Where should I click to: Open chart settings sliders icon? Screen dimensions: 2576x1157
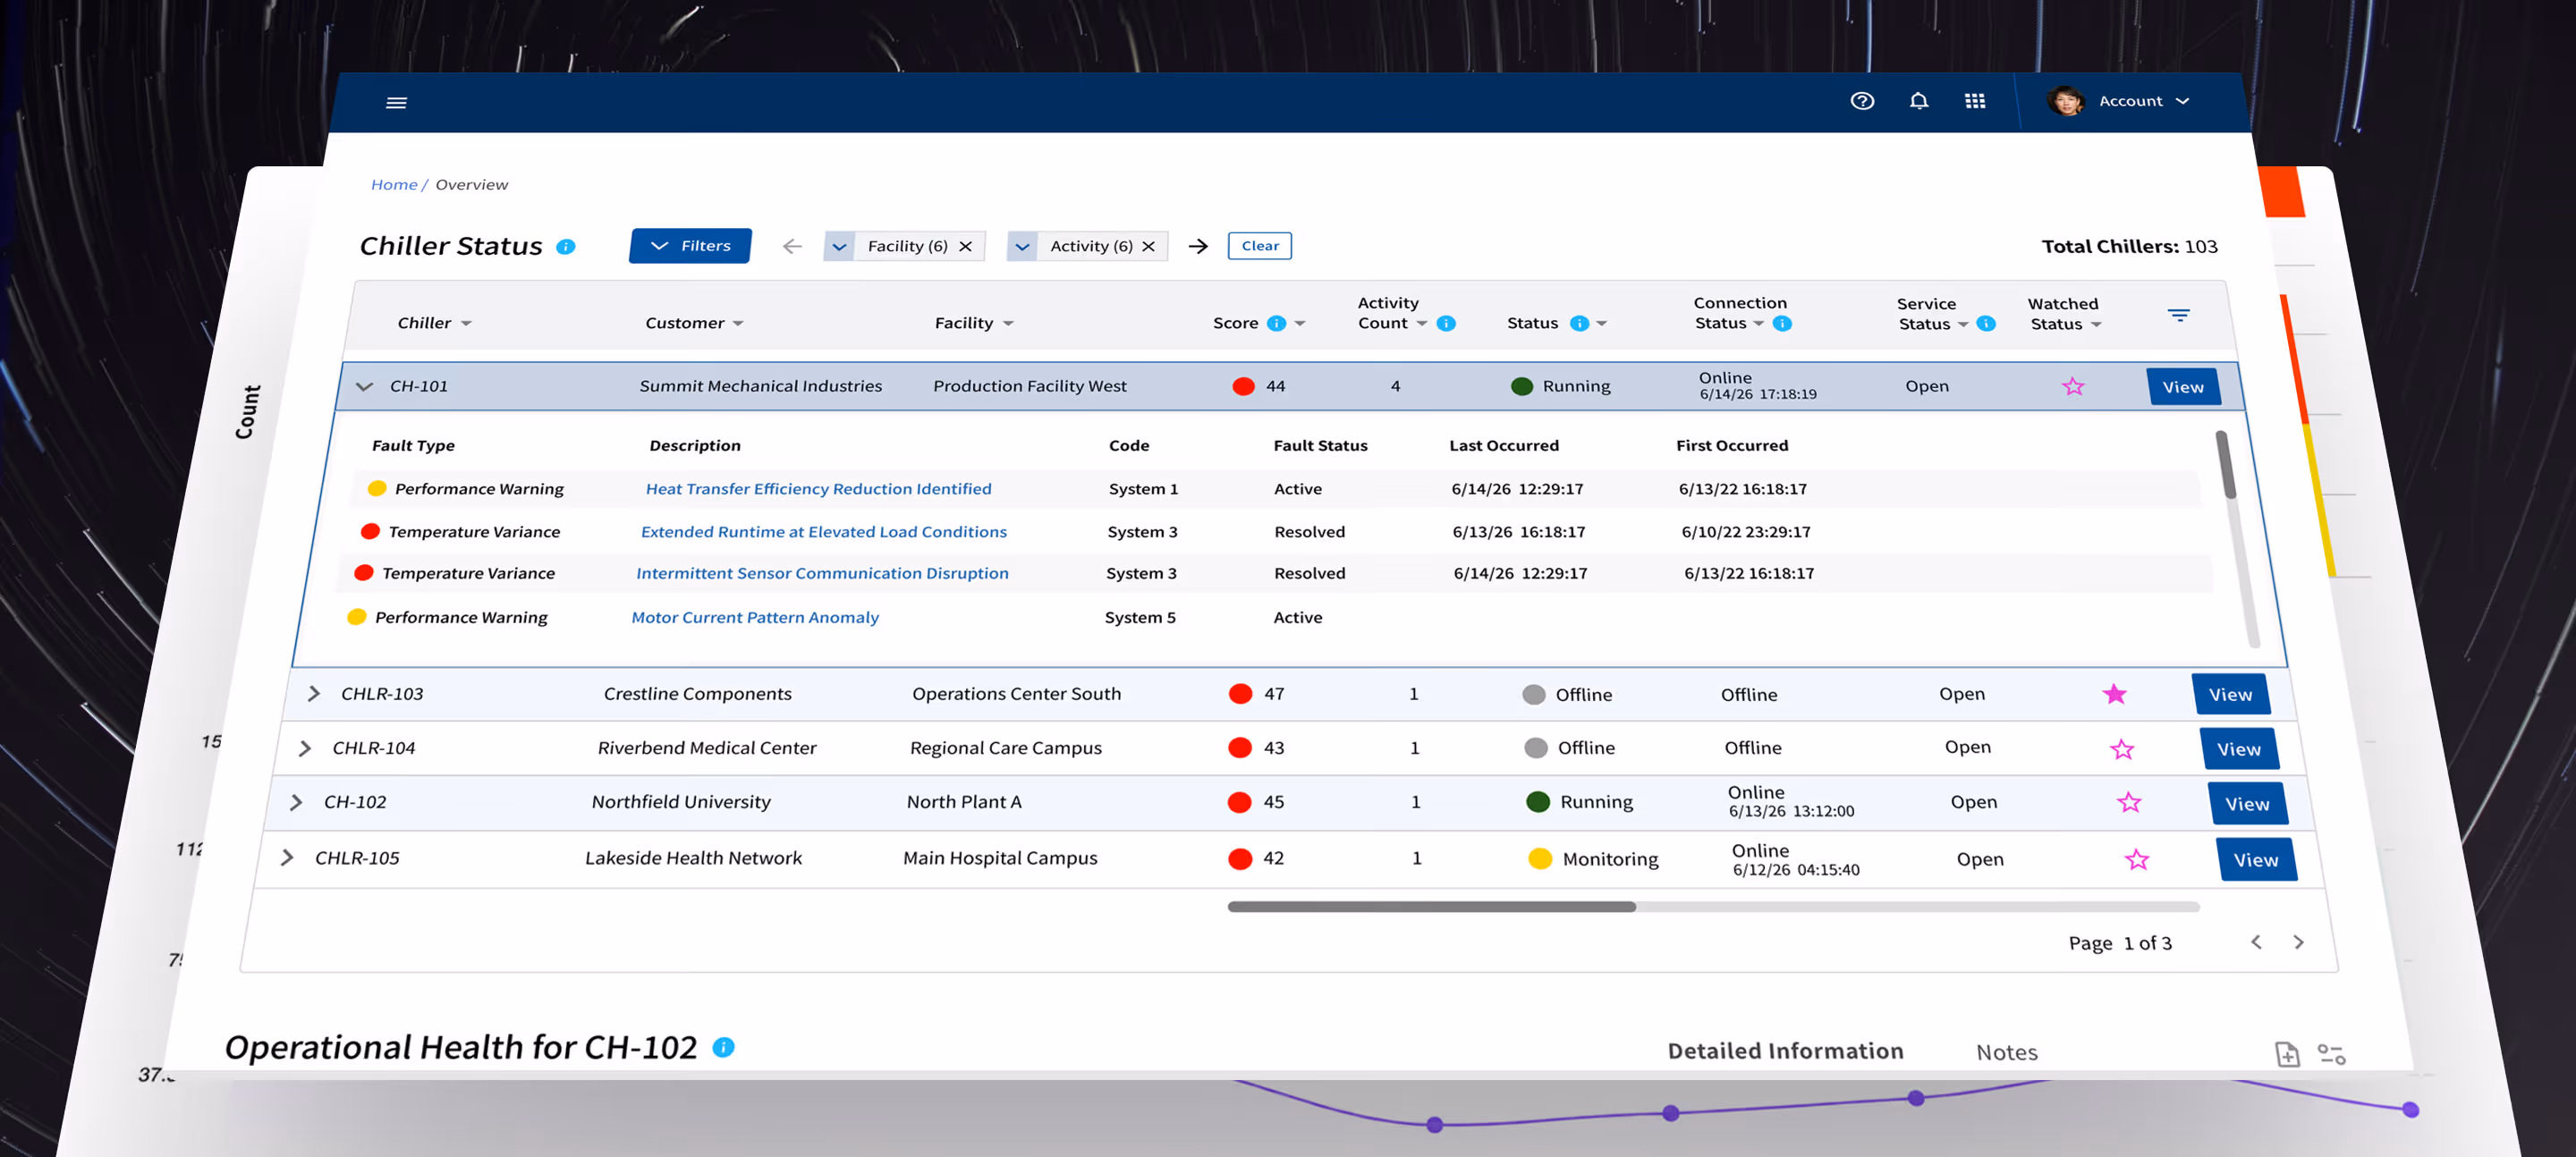[2331, 1054]
